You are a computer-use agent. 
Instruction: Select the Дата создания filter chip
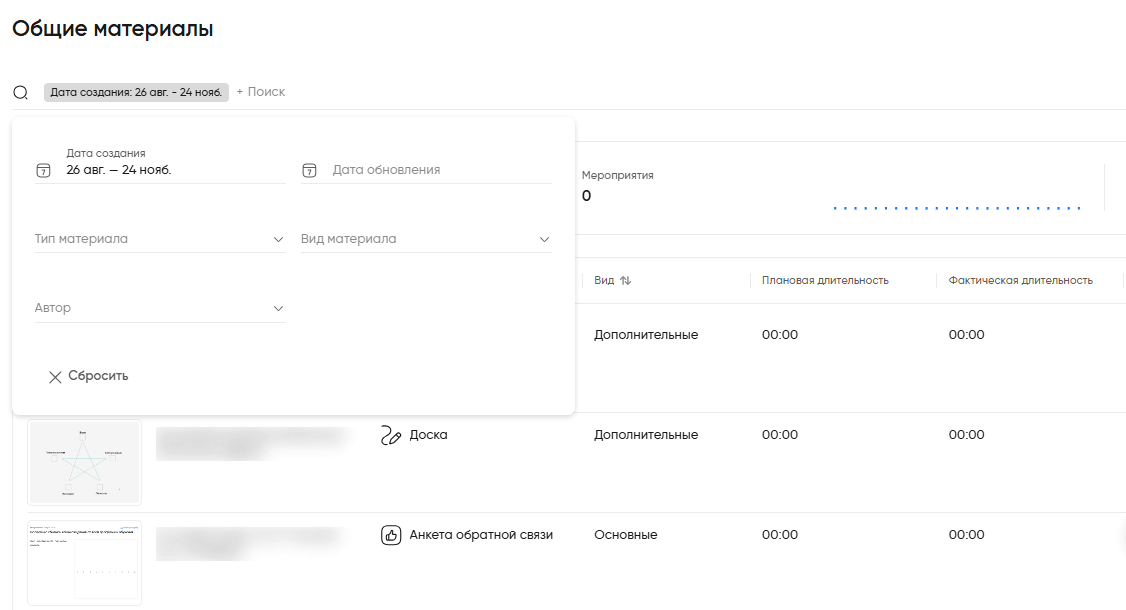coord(136,92)
